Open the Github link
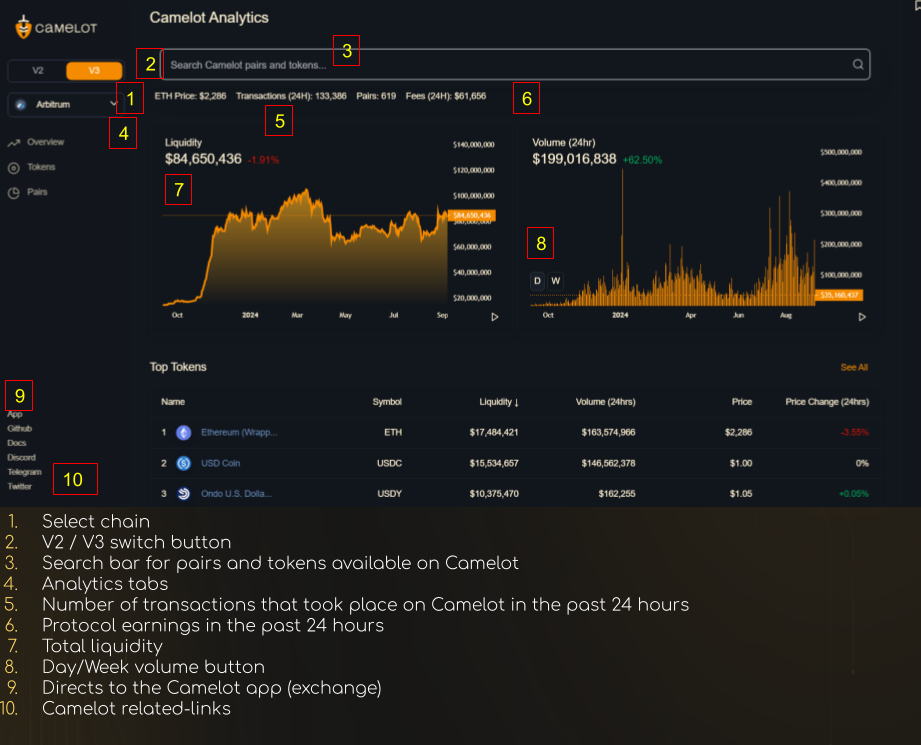The width and height of the screenshot is (921, 745). click(x=20, y=428)
